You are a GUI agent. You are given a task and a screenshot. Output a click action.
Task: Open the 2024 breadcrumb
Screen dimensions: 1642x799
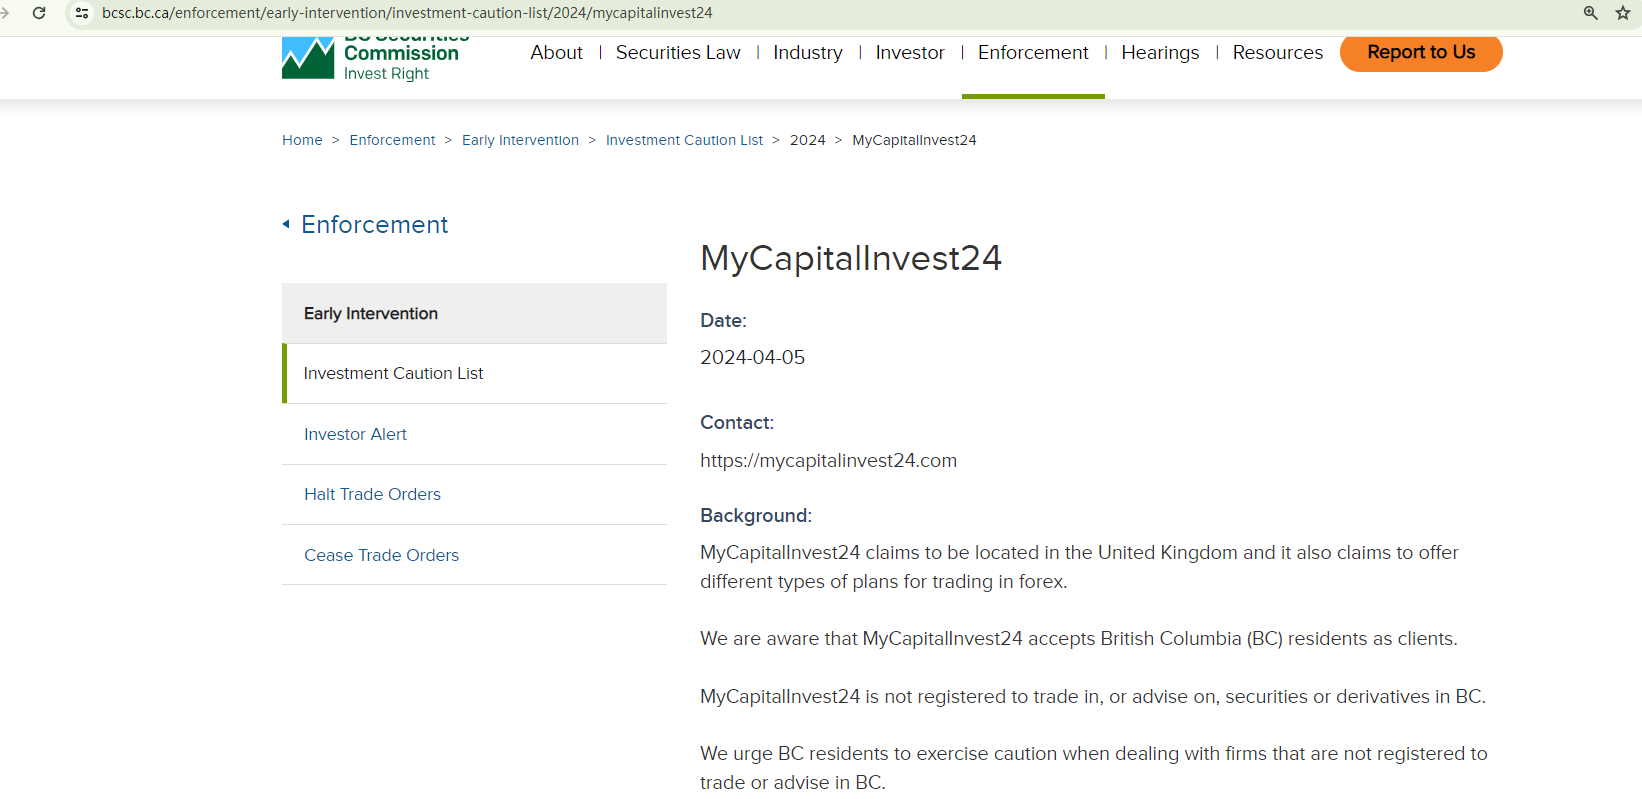(808, 140)
